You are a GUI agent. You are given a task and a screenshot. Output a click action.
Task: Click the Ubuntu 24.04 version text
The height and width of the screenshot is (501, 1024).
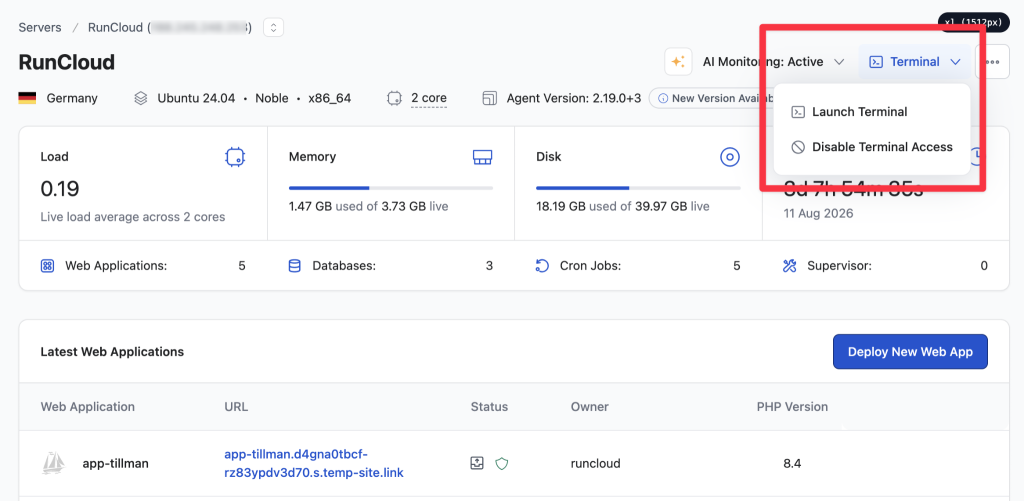[196, 99]
